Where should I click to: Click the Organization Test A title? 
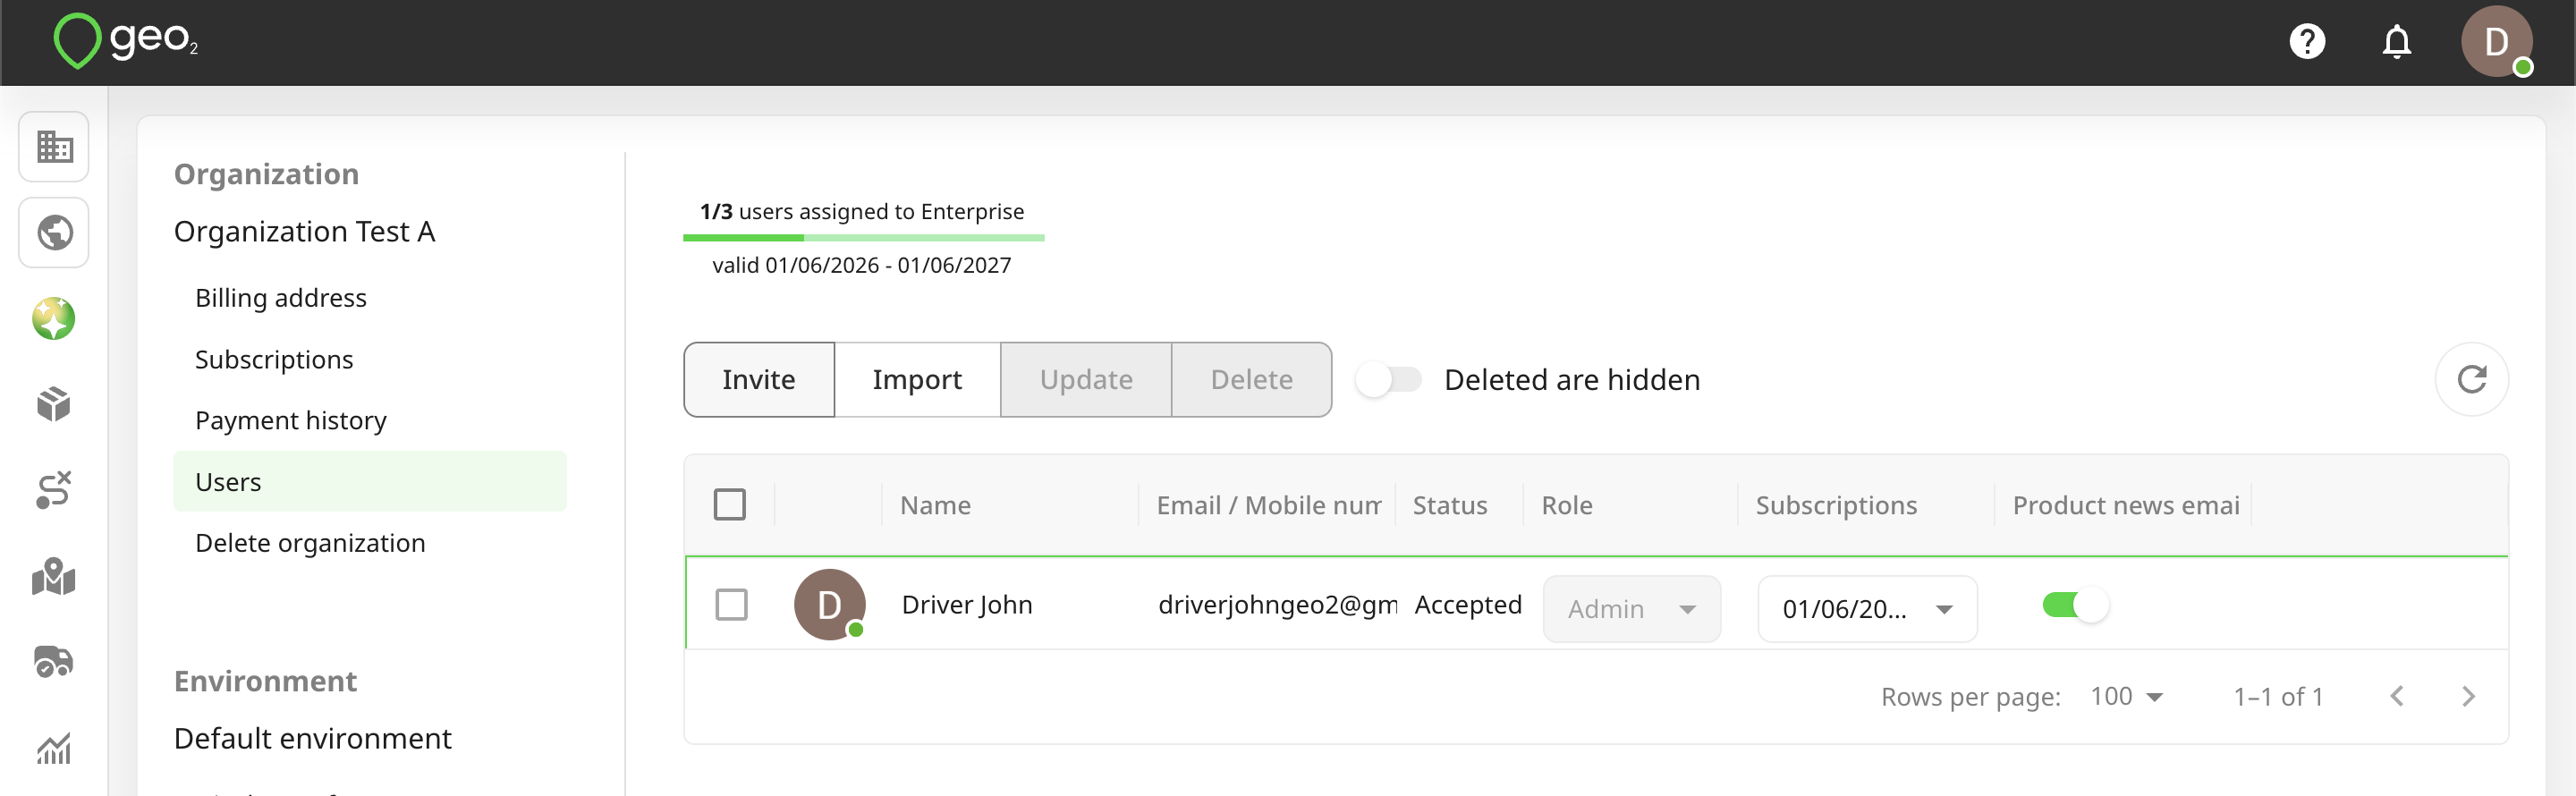pos(305,232)
